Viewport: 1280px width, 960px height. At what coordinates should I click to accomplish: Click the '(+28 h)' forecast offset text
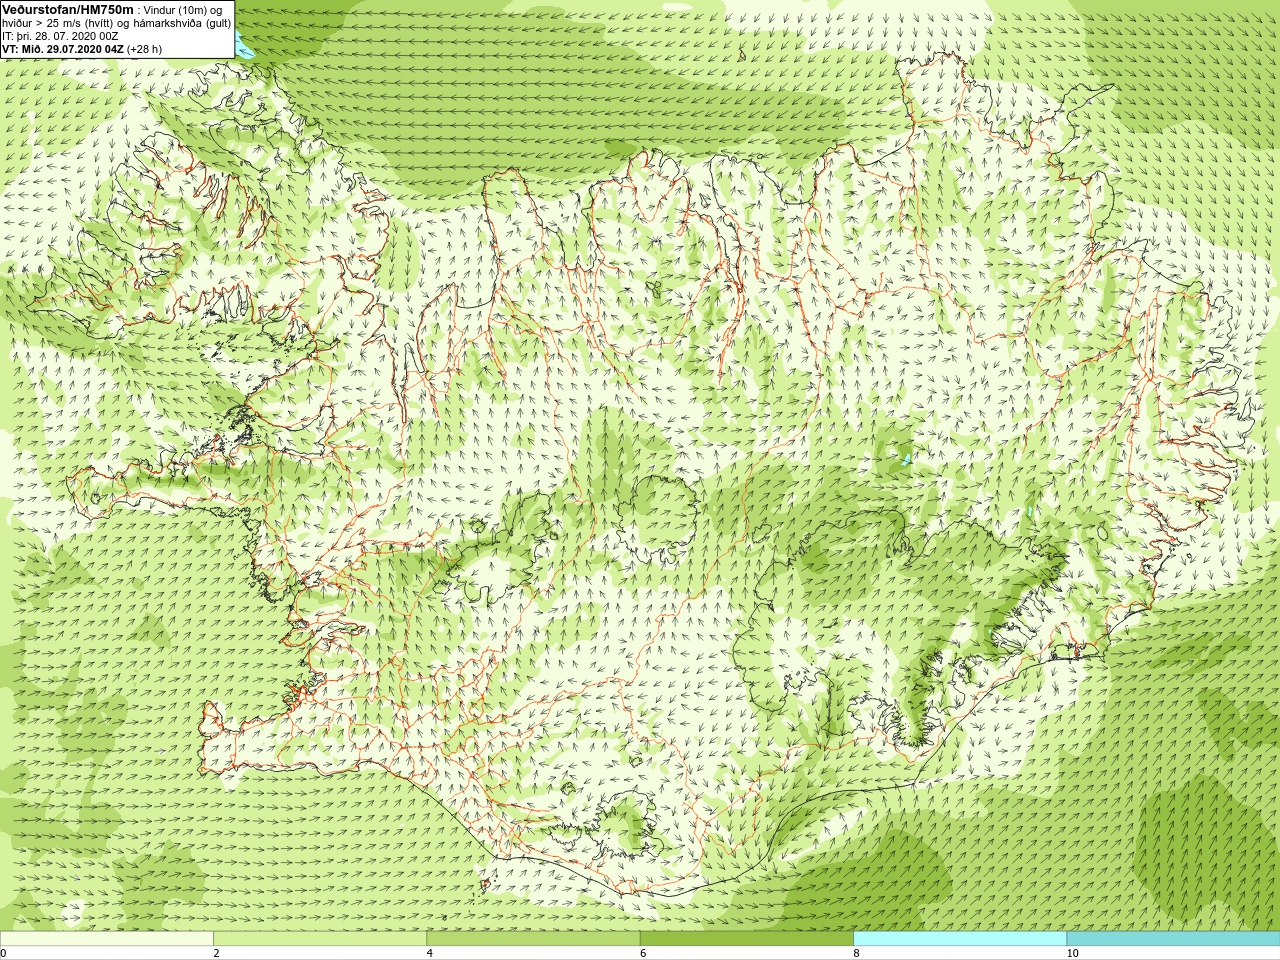pyautogui.click(x=144, y=48)
